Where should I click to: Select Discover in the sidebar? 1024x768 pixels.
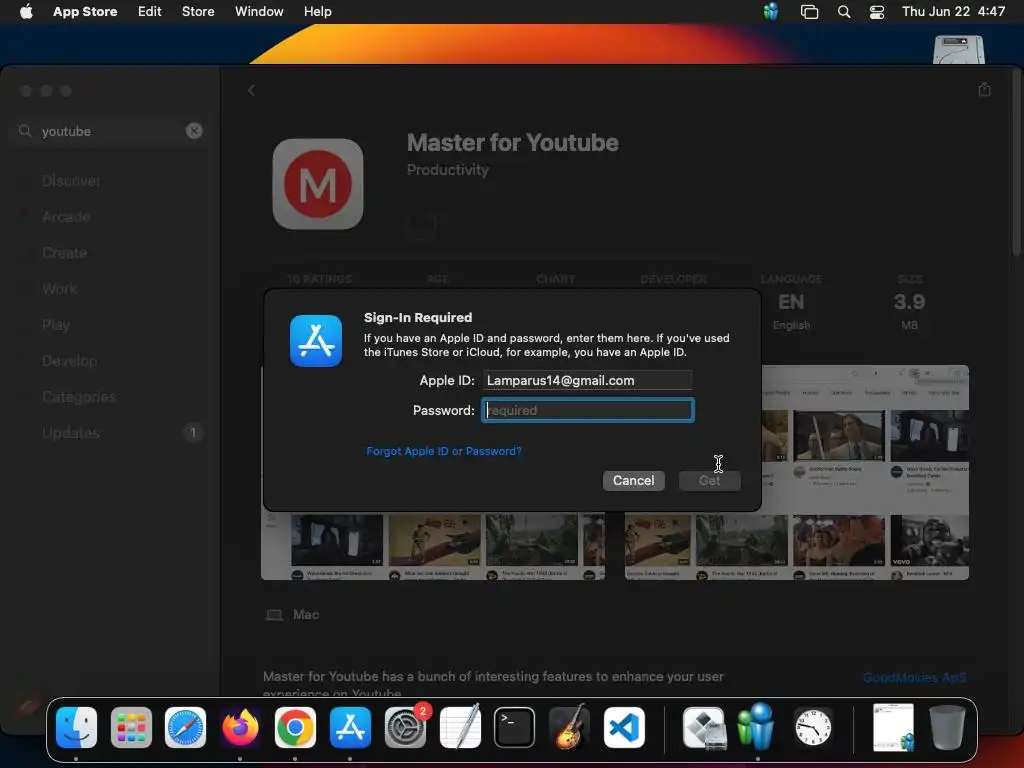point(71,181)
